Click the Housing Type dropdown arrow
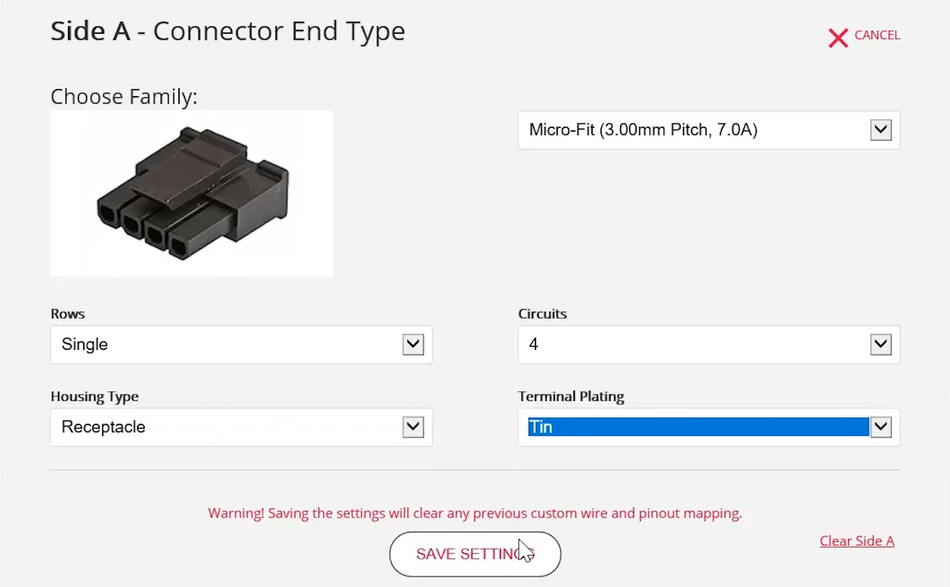Screen dimensions: 950x587 (412, 427)
